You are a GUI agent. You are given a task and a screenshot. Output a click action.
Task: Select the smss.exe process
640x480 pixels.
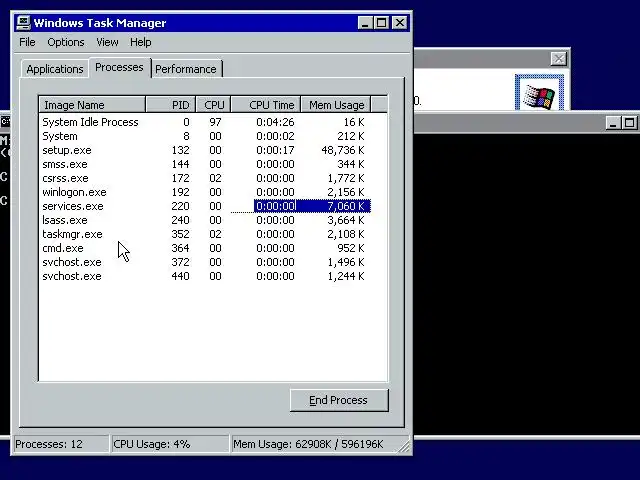(x=204, y=164)
